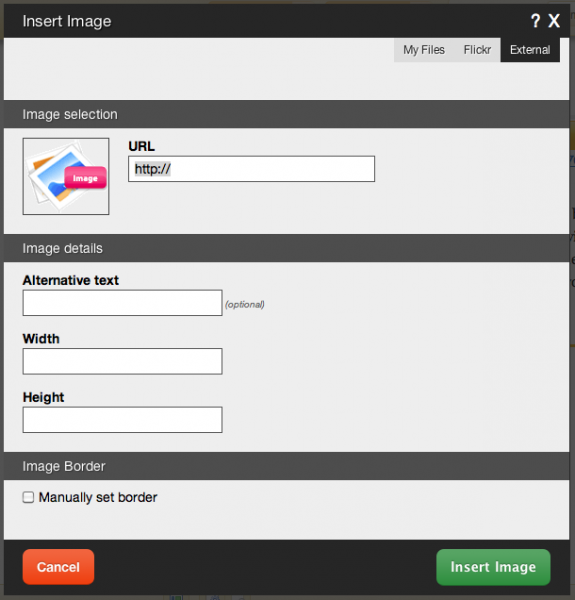
Task: Open help via the question mark icon
Action: (x=536, y=21)
